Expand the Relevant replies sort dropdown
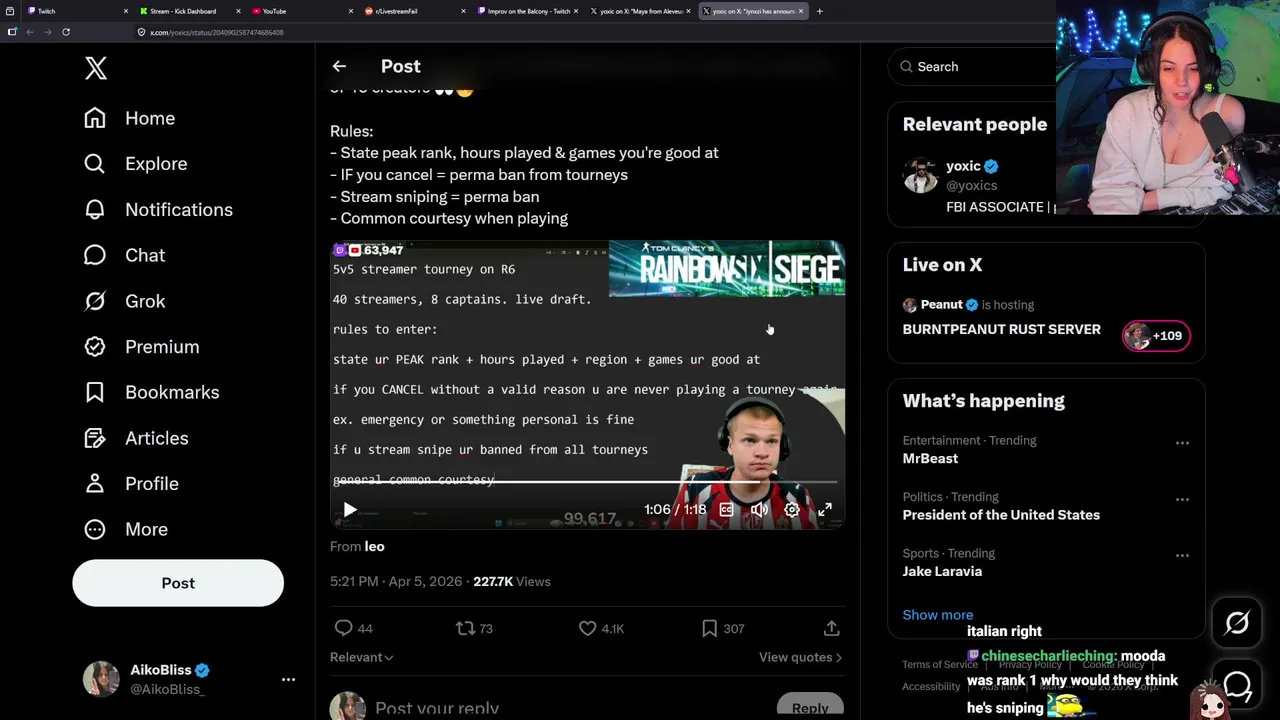Image resolution: width=1280 pixels, height=720 pixels. click(x=362, y=657)
